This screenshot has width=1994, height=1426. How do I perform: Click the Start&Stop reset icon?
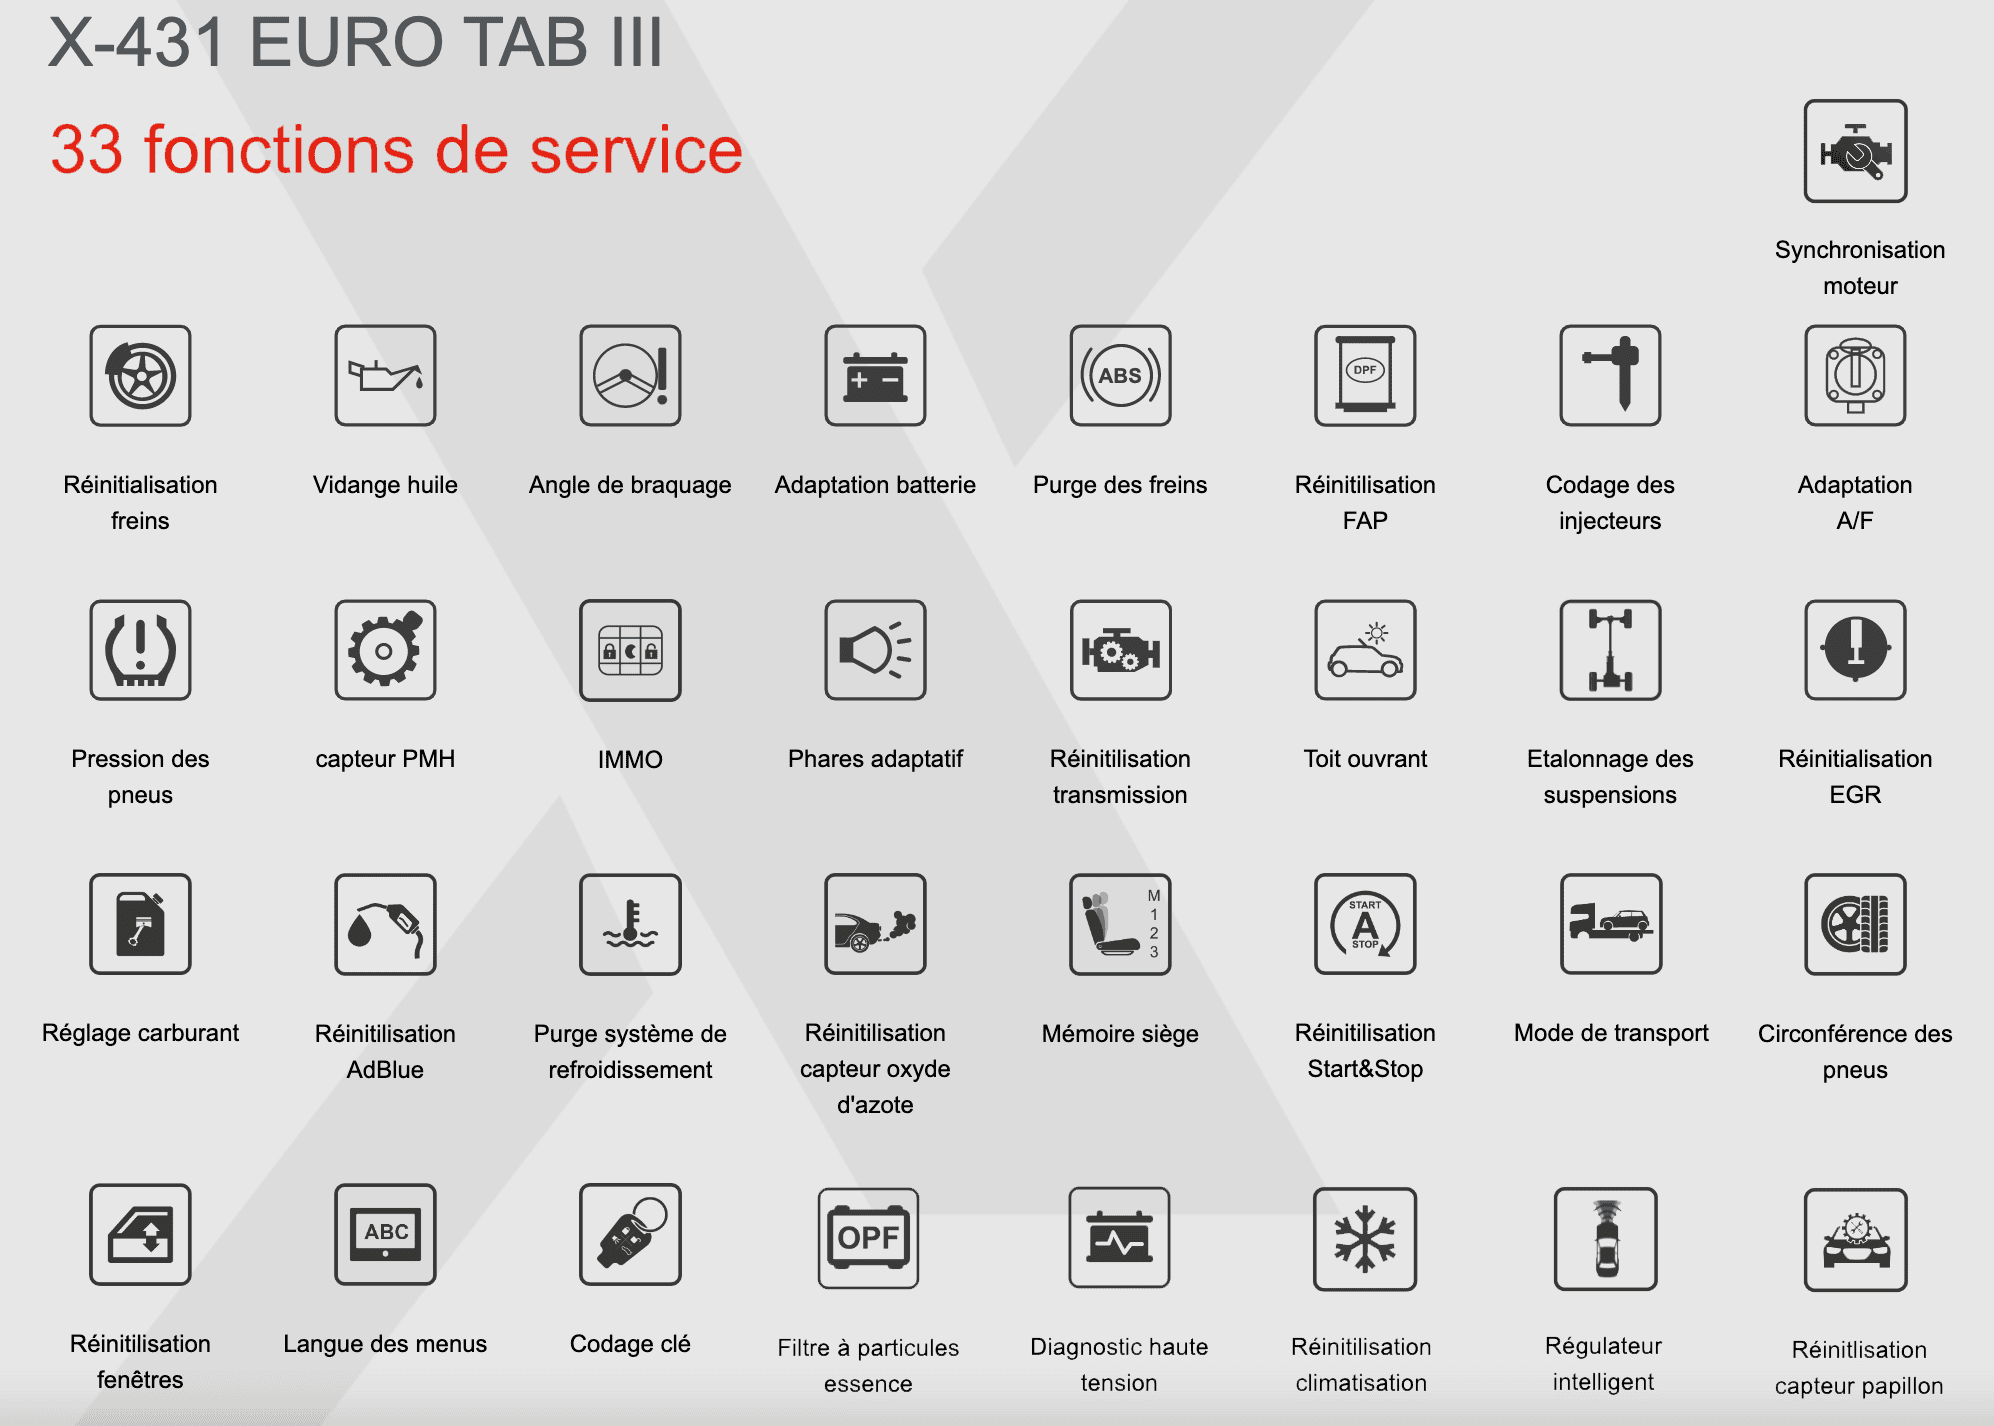1365,924
